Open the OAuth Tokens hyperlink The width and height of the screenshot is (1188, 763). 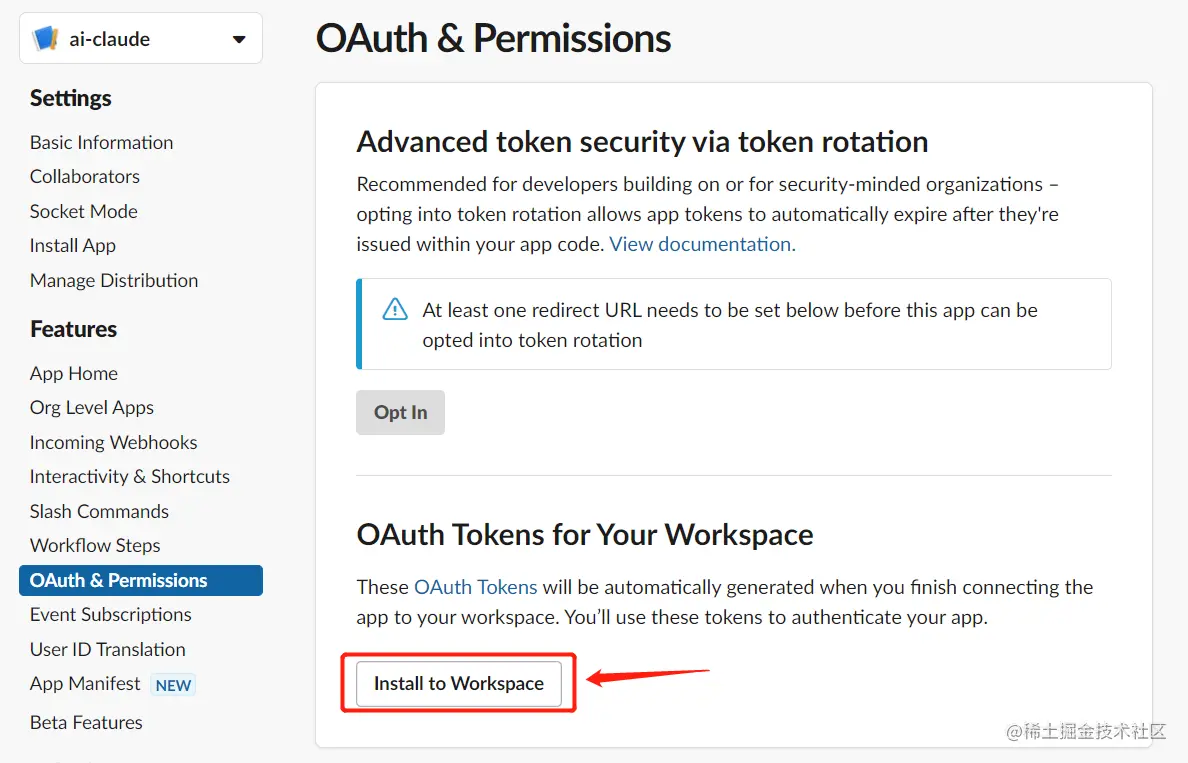coord(476,587)
